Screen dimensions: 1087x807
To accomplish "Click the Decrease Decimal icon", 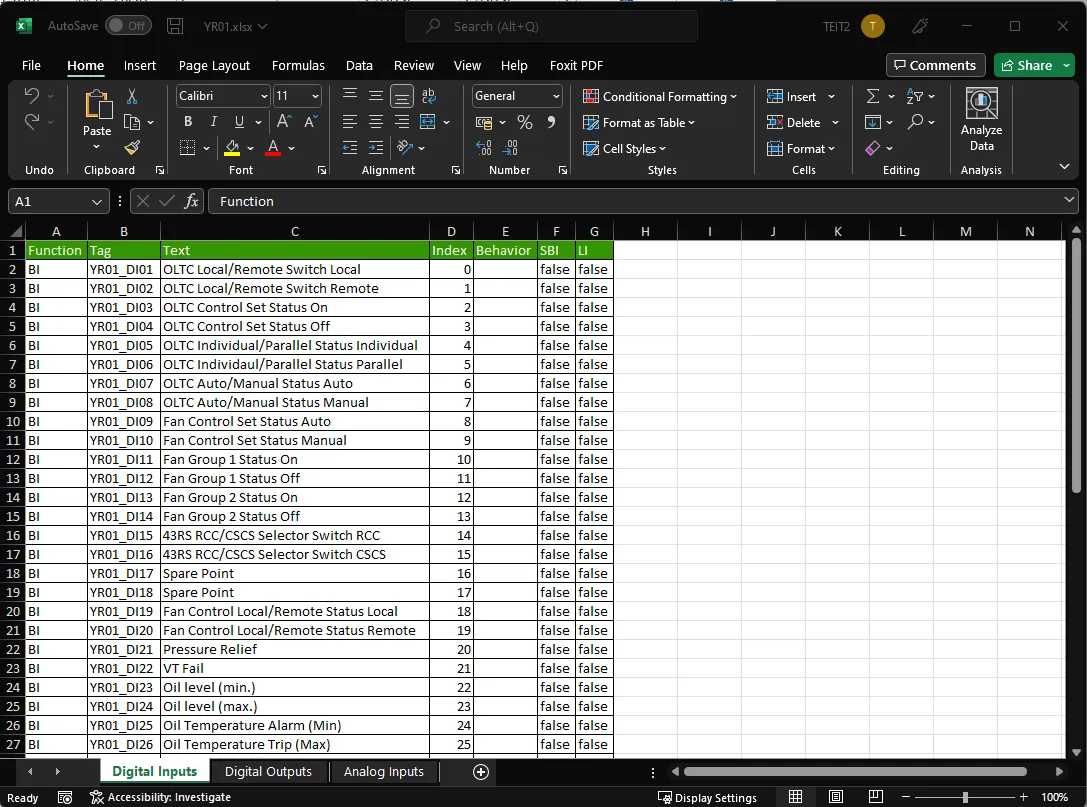I will click(x=510, y=148).
